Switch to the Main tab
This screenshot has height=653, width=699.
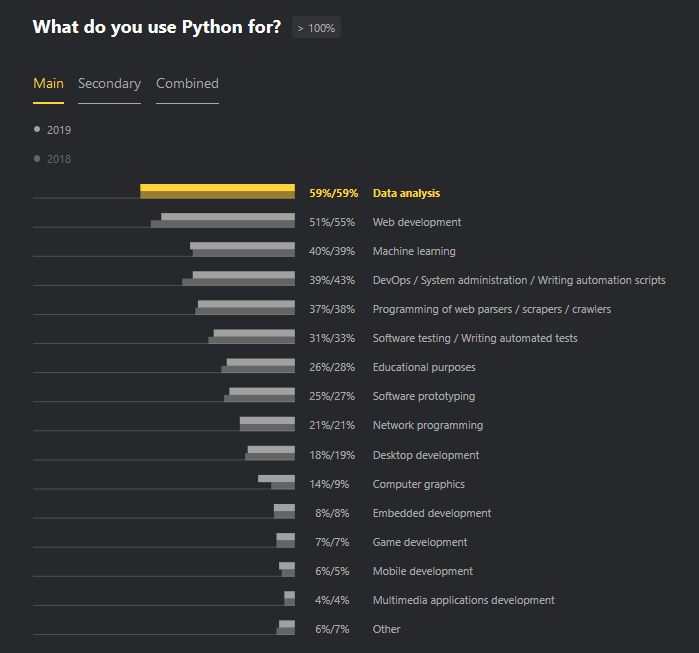coord(48,84)
